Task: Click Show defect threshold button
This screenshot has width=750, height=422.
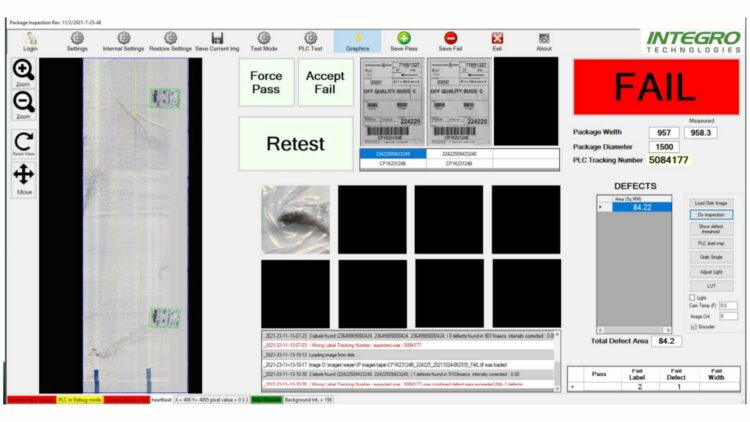Action: pos(711,229)
